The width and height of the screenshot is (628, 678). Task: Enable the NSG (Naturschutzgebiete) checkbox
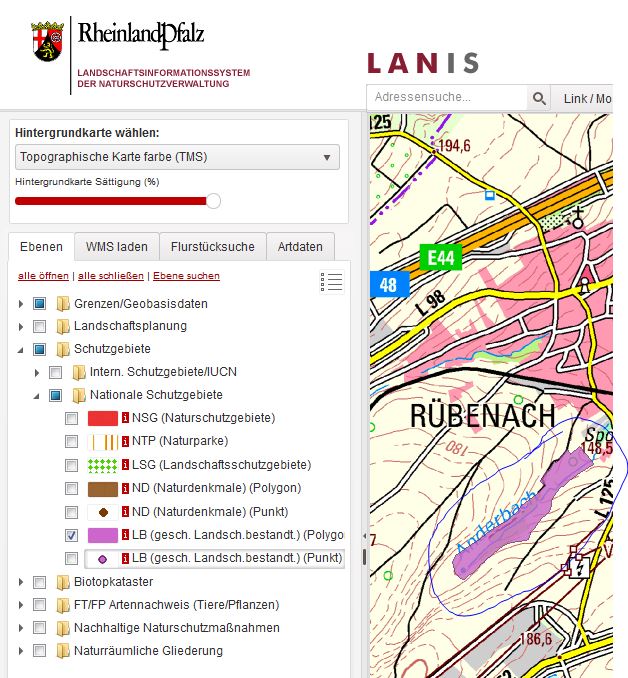point(71,418)
